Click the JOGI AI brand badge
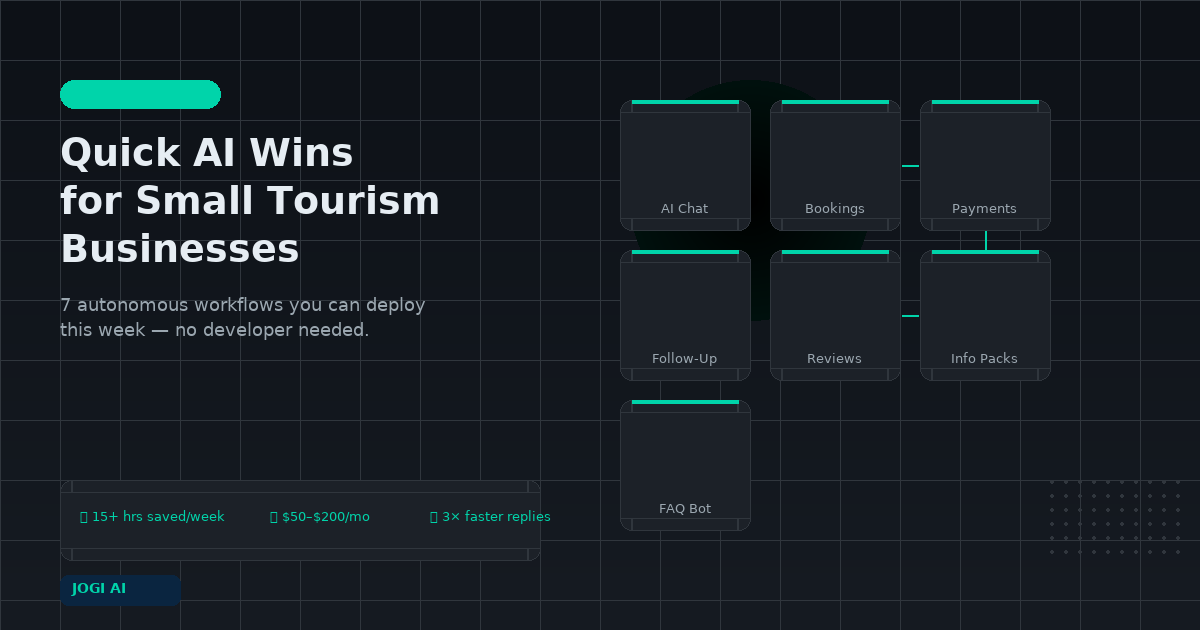1200x630 pixels. tap(120, 590)
